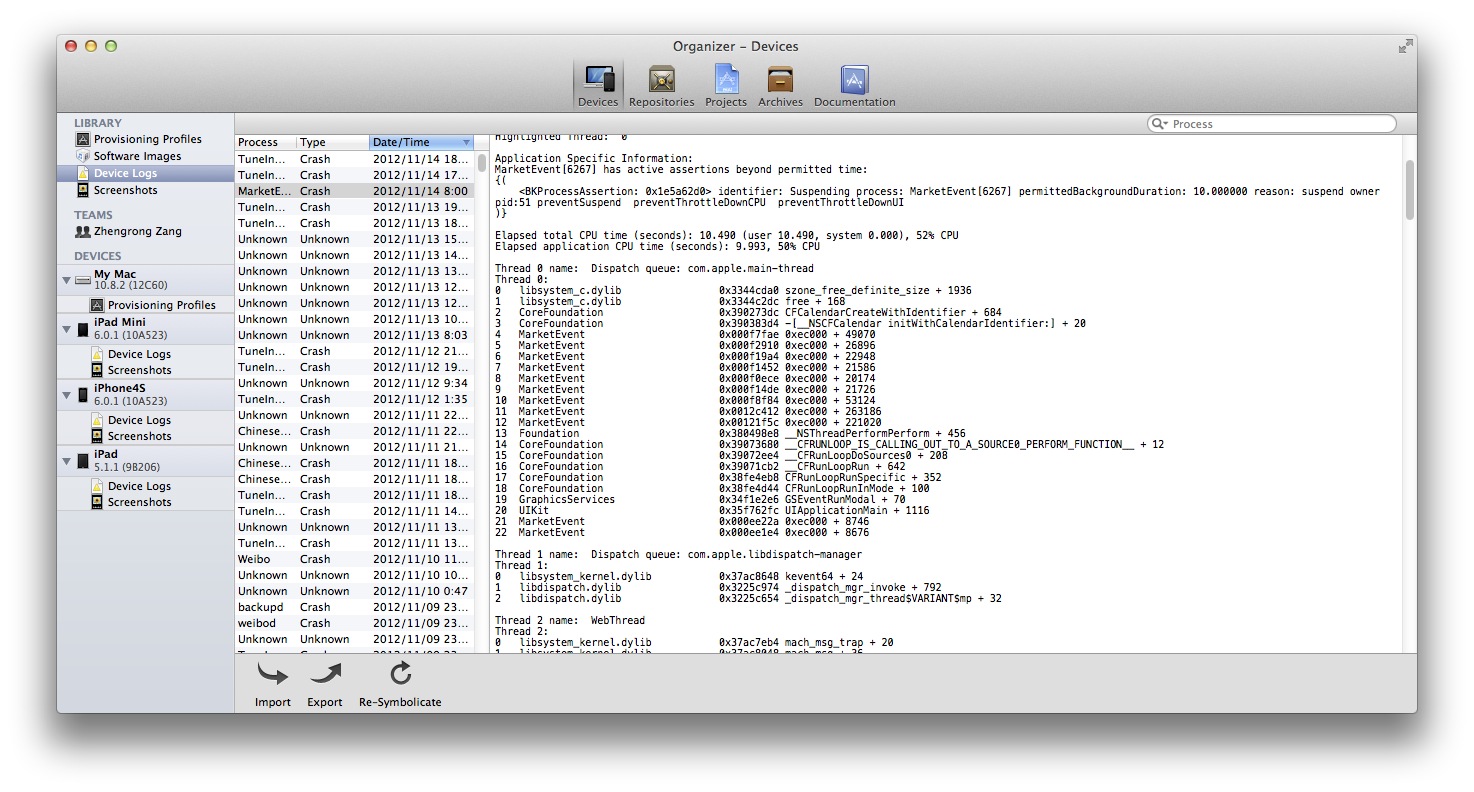1474x792 pixels.
Task: Toggle full screen mode arrows icon
Action: pos(1405,46)
